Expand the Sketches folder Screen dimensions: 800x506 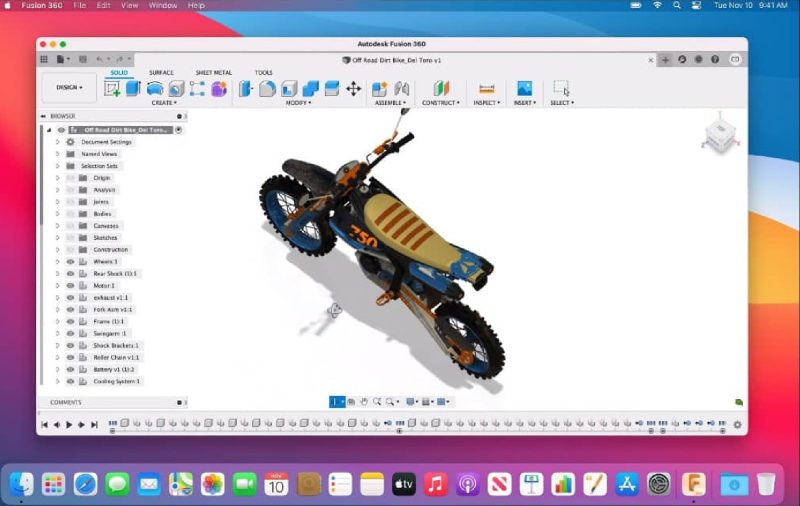[58, 238]
